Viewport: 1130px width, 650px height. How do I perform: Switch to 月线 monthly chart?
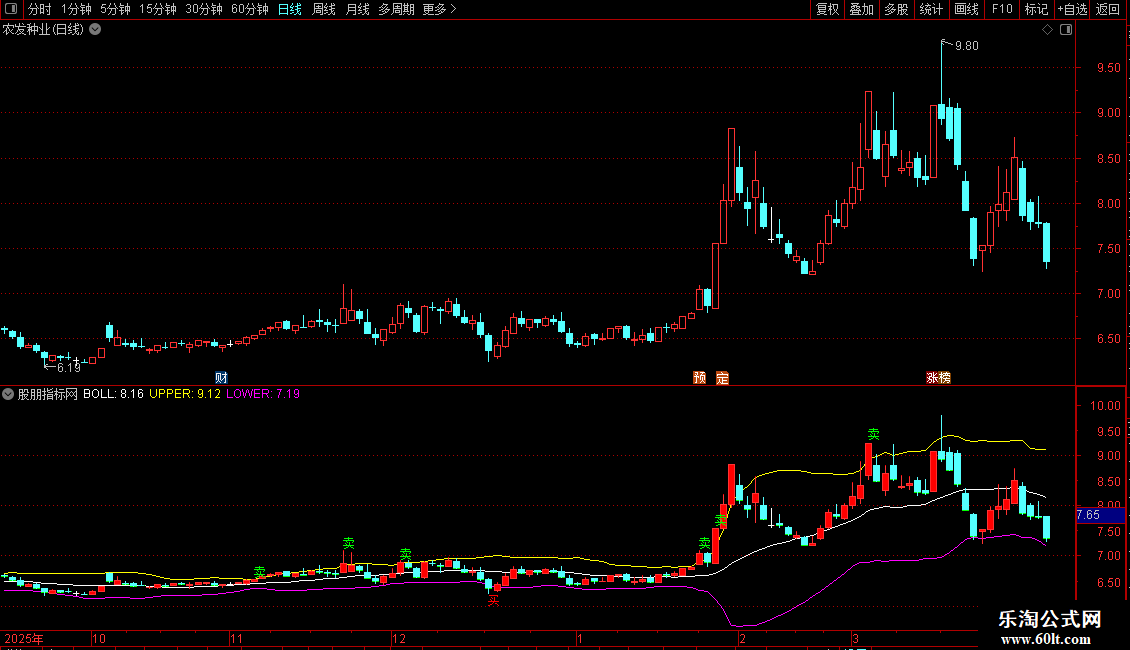coord(357,9)
